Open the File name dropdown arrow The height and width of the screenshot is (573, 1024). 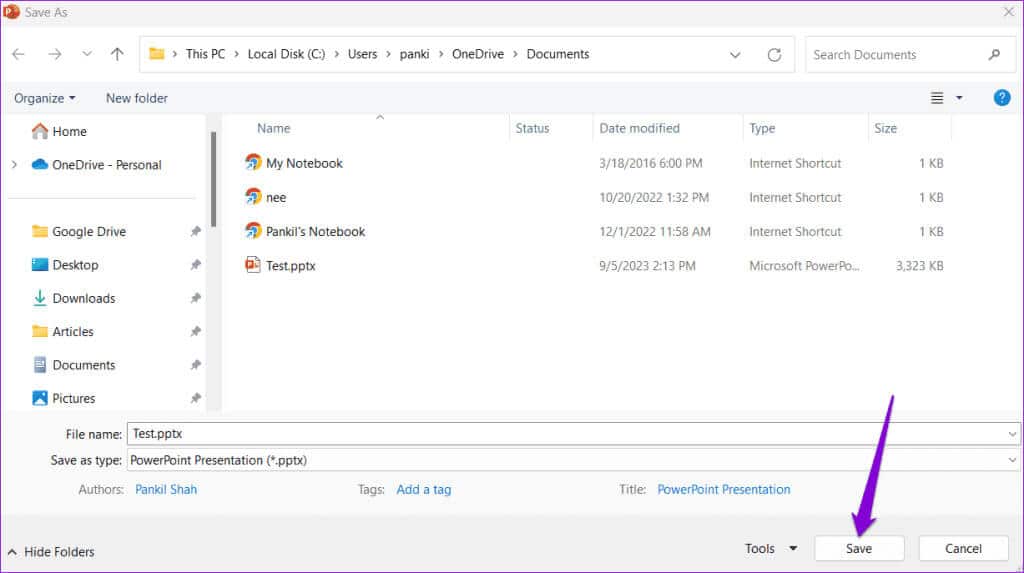[x=1012, y=434]
